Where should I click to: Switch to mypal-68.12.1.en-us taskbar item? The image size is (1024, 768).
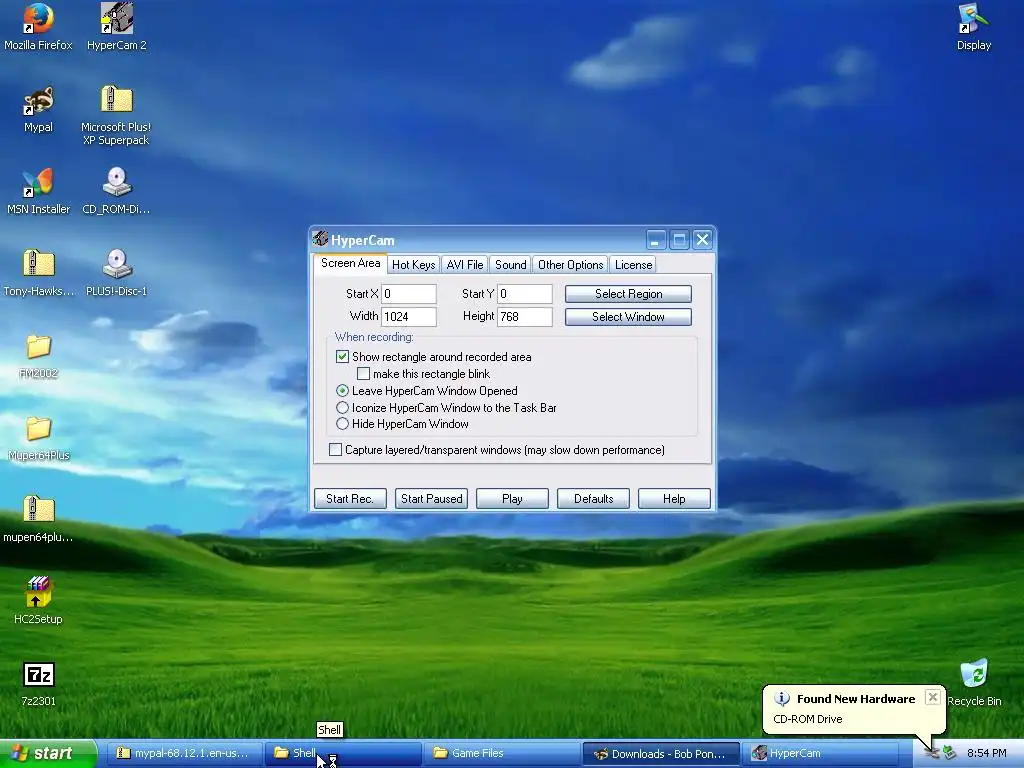(x=183, y=754)
